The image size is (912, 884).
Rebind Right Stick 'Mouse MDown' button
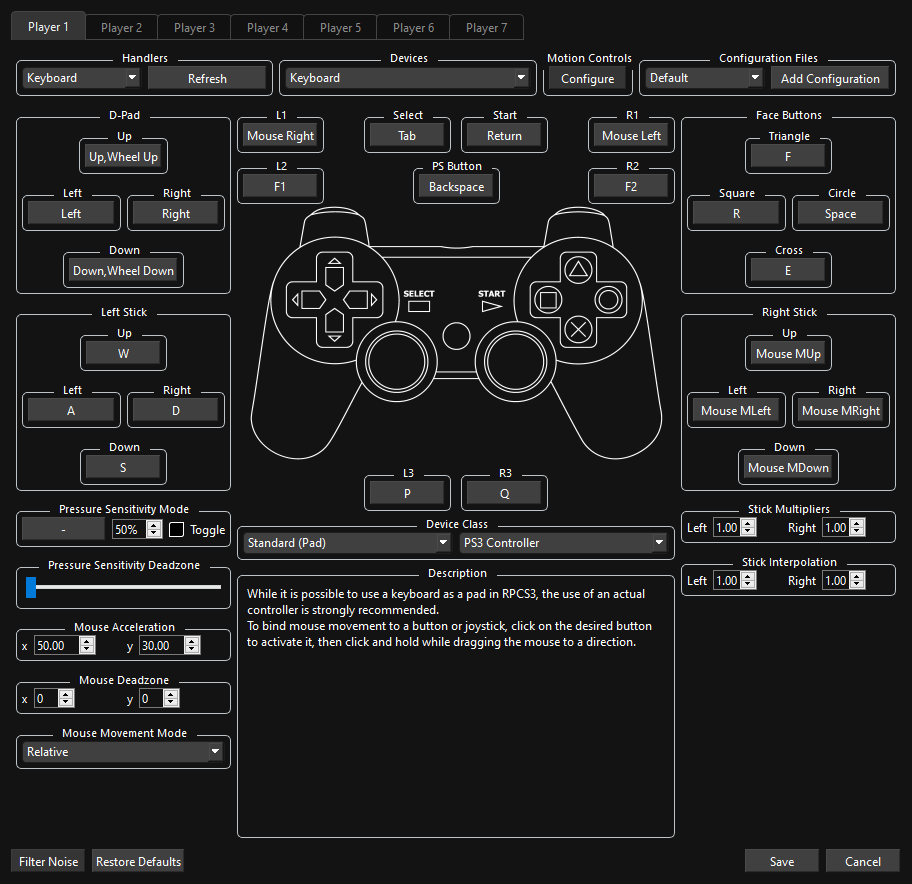coord(788,467)
